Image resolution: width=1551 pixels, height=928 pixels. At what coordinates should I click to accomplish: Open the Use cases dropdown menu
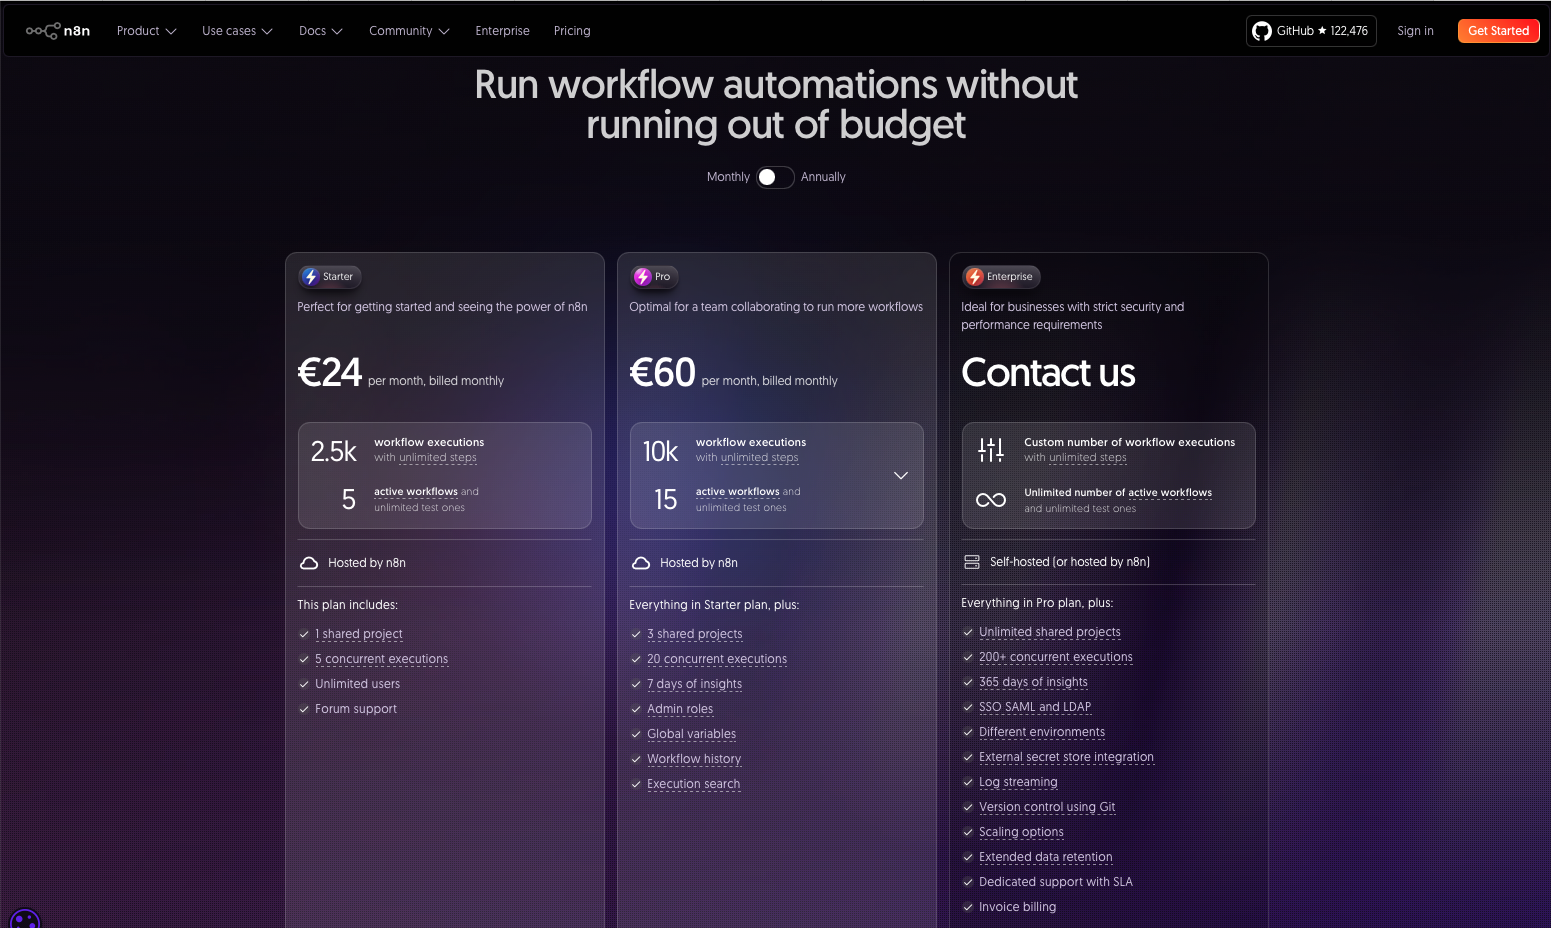[237, 31]
